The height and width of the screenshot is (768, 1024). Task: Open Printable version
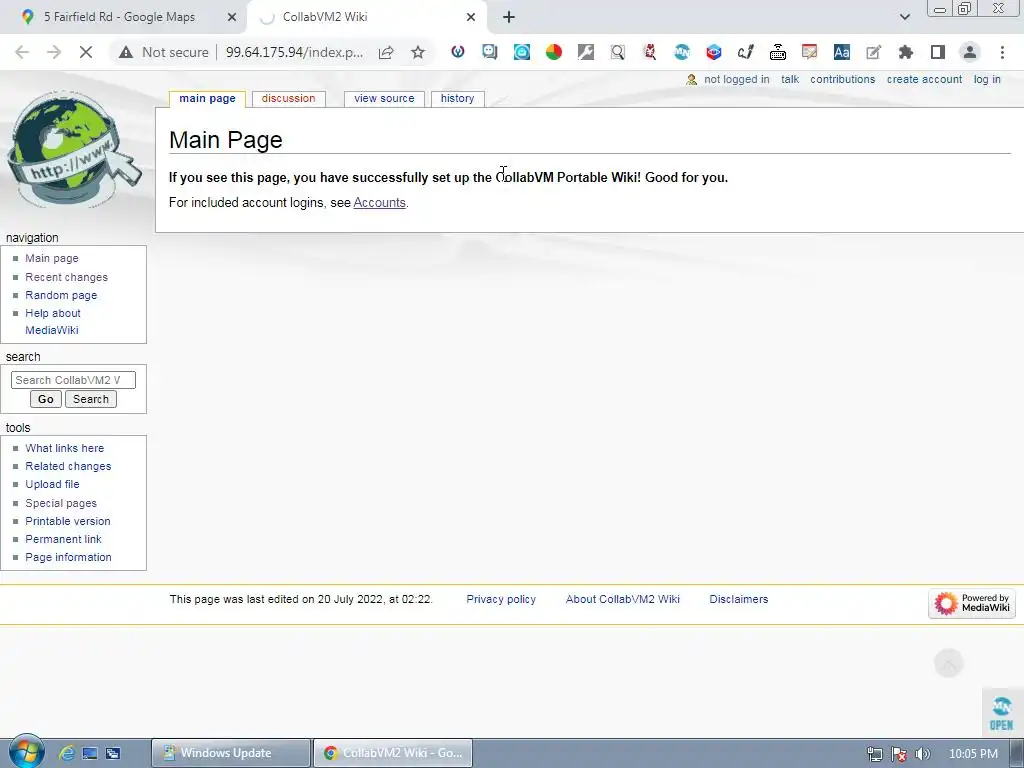[68, 521]
